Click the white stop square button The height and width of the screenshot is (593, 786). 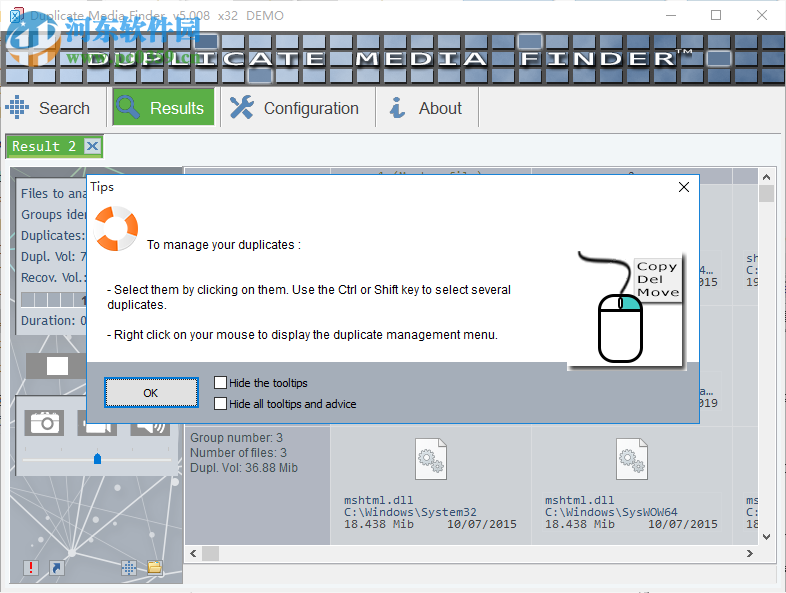(57, 366)
